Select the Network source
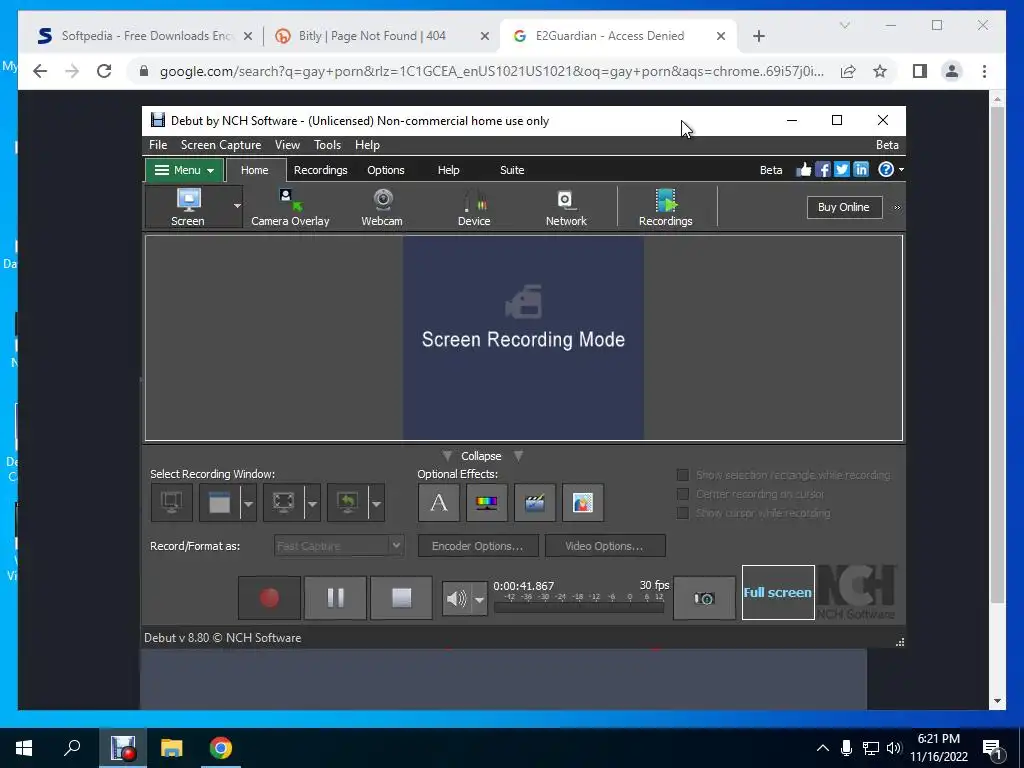The height and width of the screenshot is (768, 1024). (566, 207)
